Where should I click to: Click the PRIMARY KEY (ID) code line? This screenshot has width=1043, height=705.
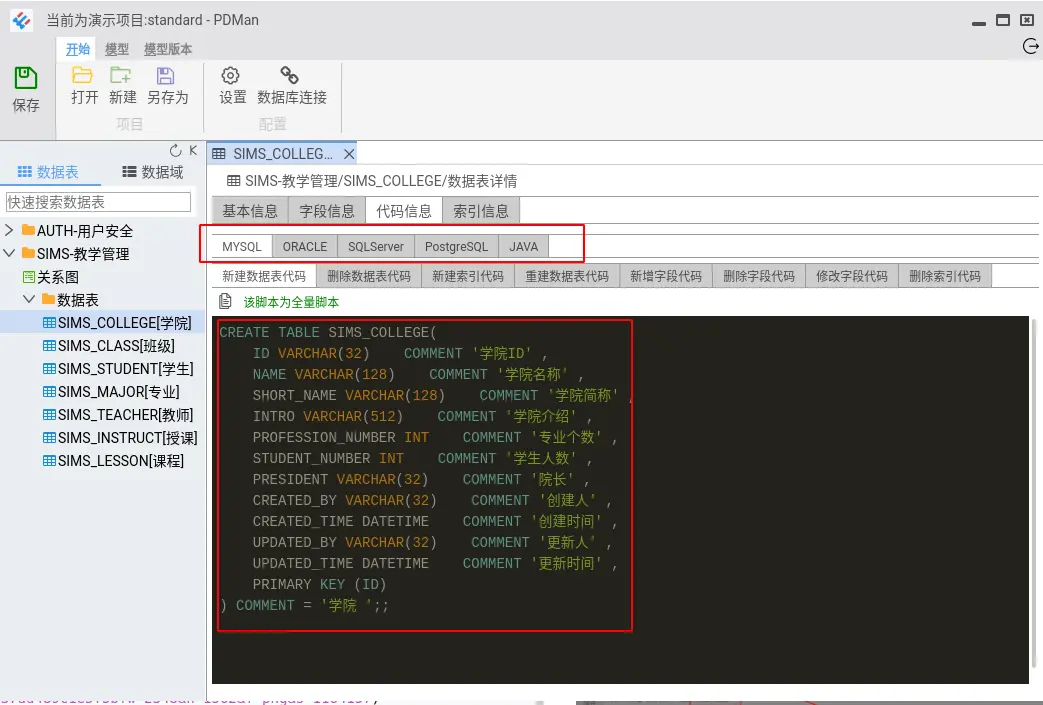click(319, 584)
